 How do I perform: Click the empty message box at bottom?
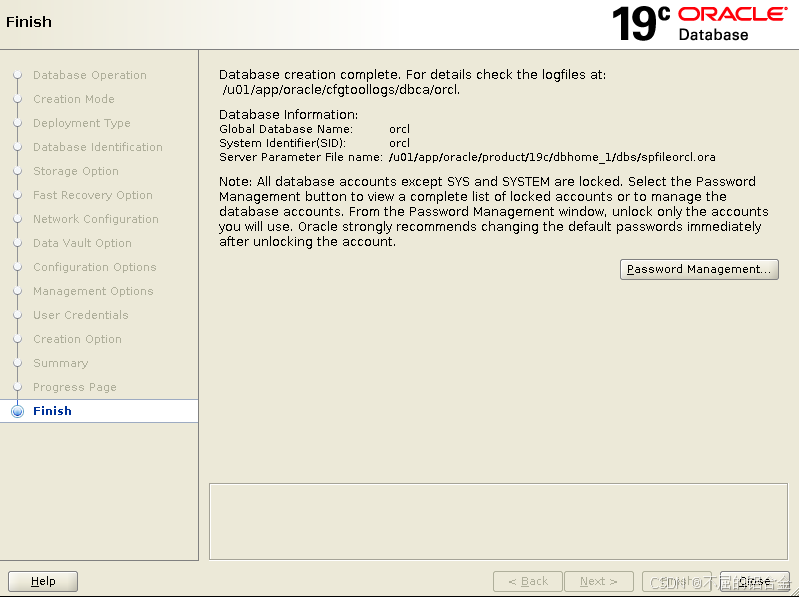498,522
